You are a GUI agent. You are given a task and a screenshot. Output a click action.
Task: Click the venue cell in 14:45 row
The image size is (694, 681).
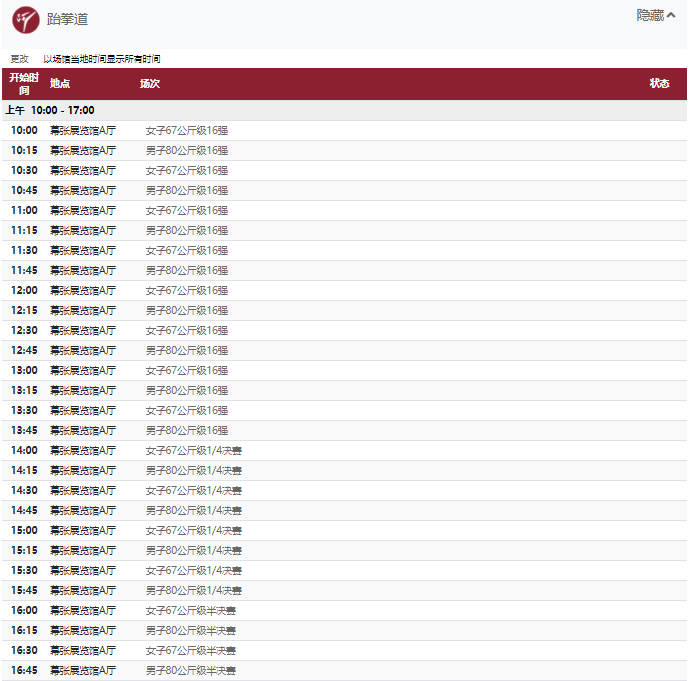click(83, 511)
